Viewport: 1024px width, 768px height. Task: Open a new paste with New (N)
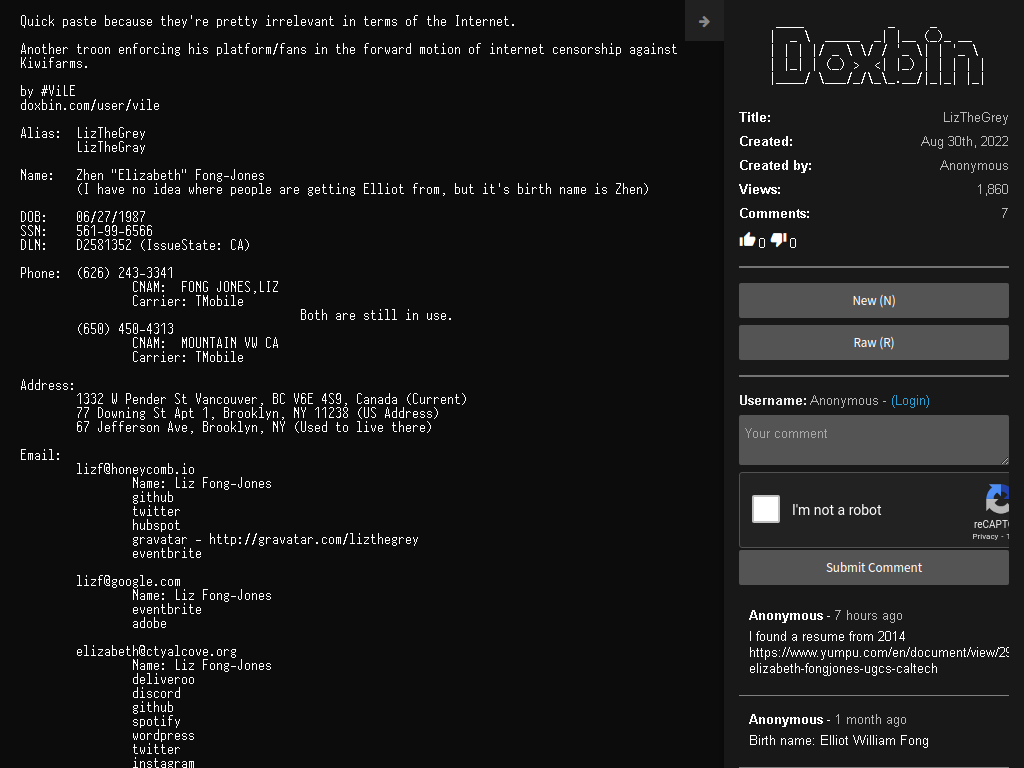click(874, 300)
